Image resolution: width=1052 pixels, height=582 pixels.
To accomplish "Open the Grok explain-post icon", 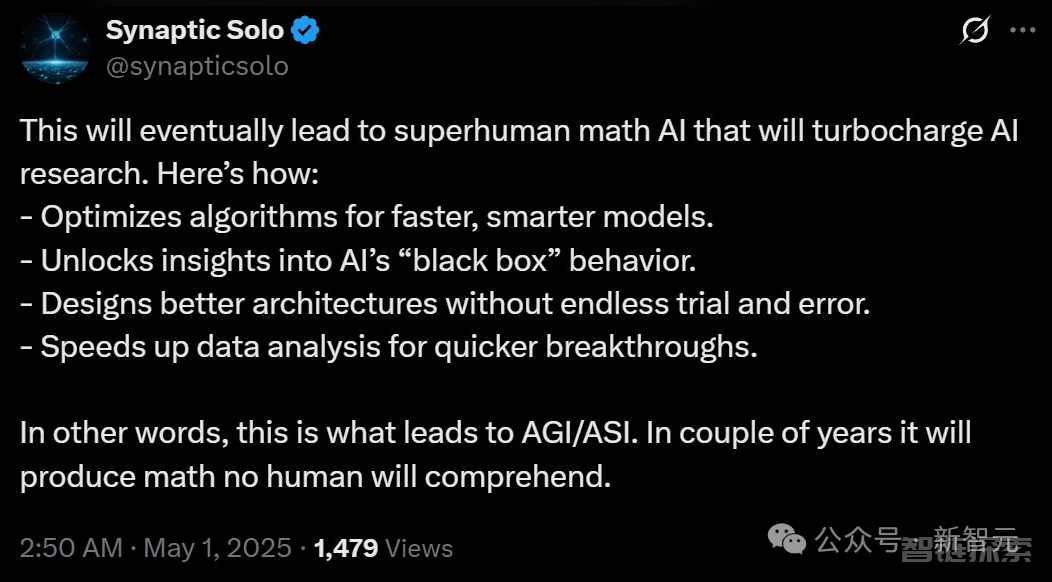I will (975, 30).
